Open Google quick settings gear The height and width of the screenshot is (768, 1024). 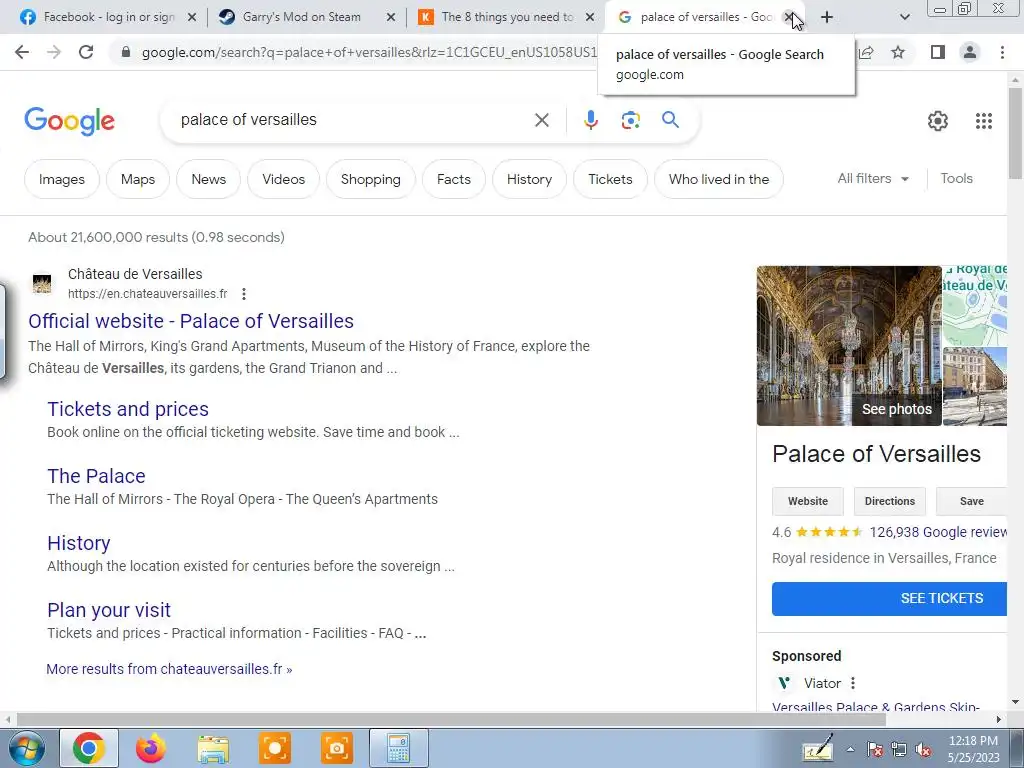click(938, 121)
